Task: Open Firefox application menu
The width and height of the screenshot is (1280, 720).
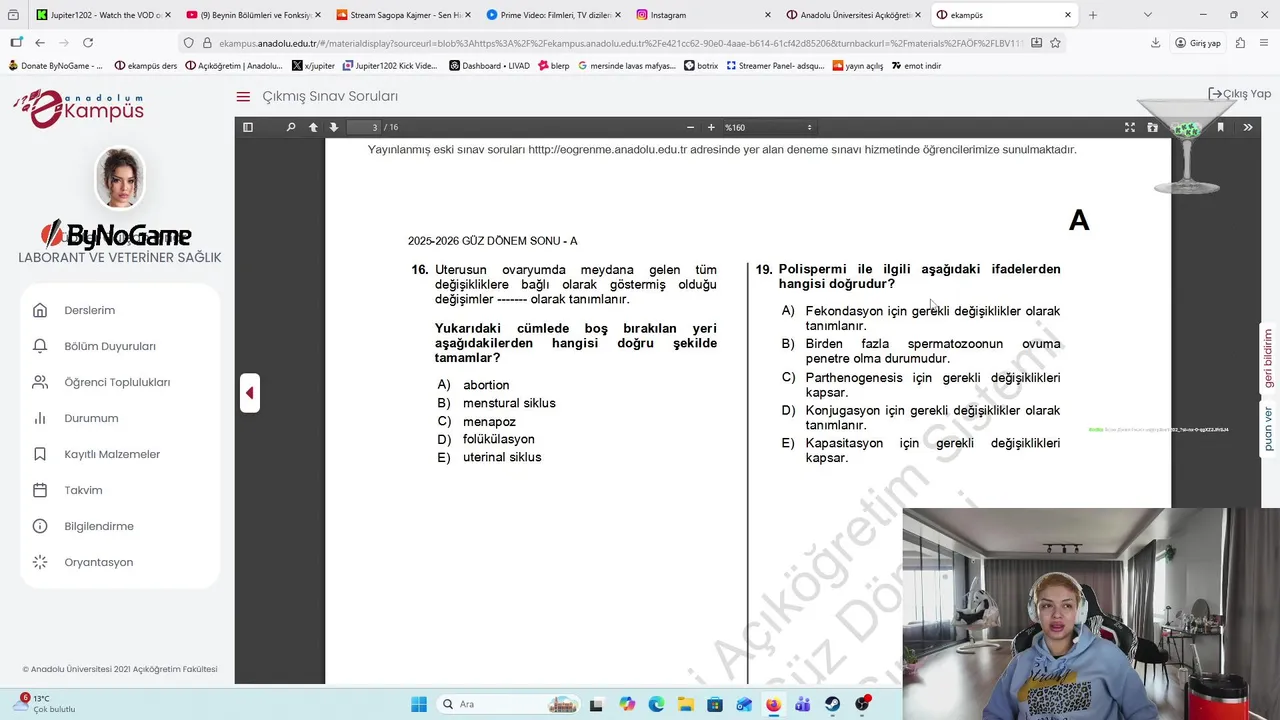Action: (1264, 43)
